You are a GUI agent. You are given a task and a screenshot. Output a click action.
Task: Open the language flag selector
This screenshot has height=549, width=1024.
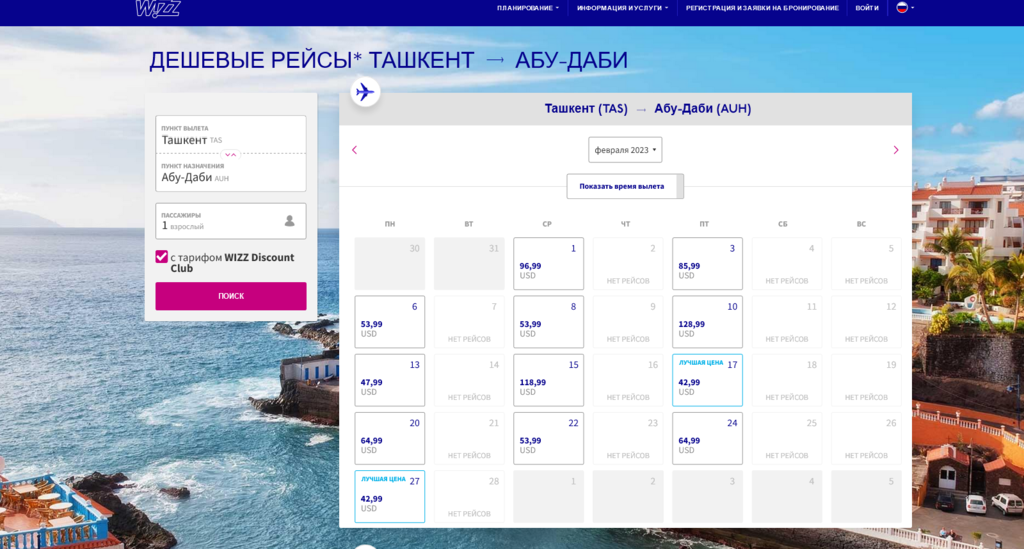click(904, 8)
